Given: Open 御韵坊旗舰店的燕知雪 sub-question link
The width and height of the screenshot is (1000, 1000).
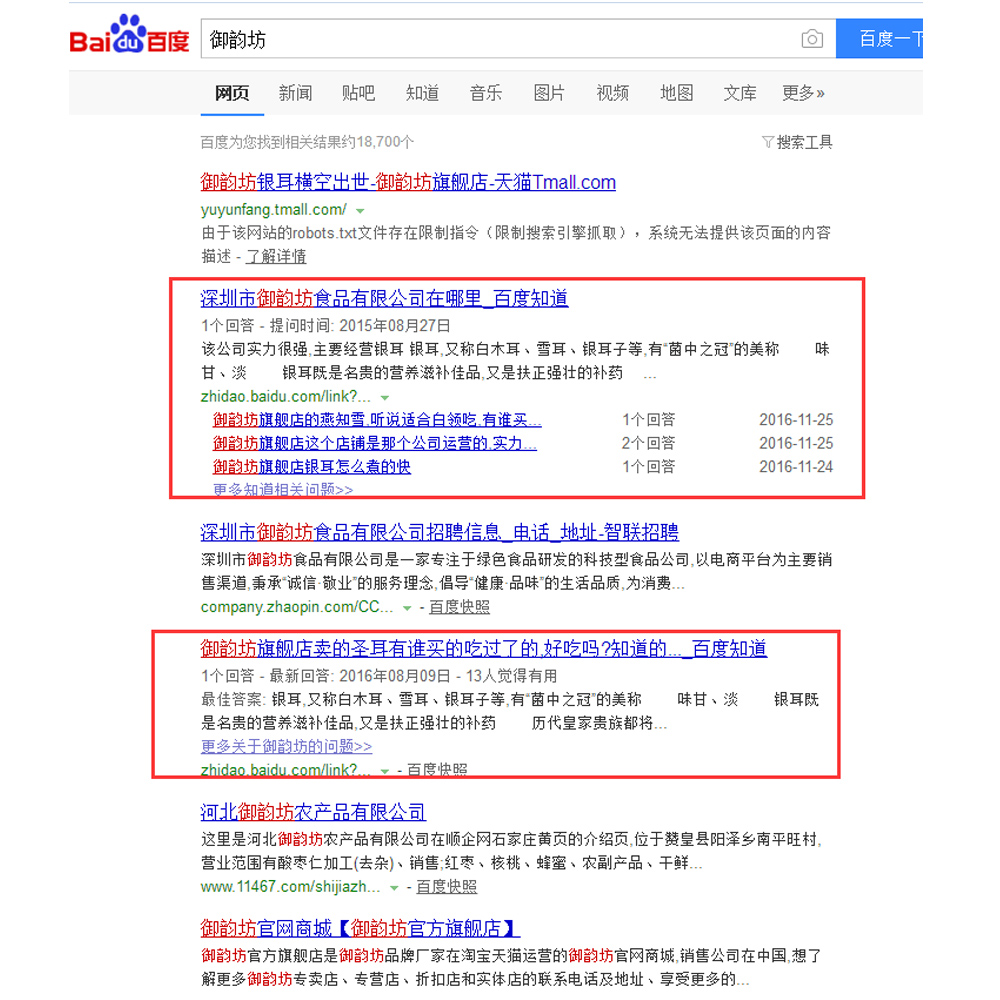Looking at the screenshot, I should pyautogui.click(x=377, y=420).
